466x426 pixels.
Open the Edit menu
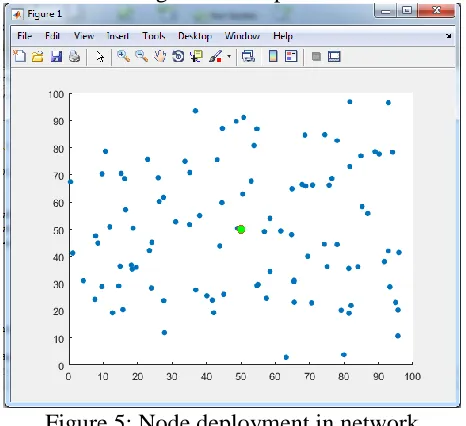(52, 36)
